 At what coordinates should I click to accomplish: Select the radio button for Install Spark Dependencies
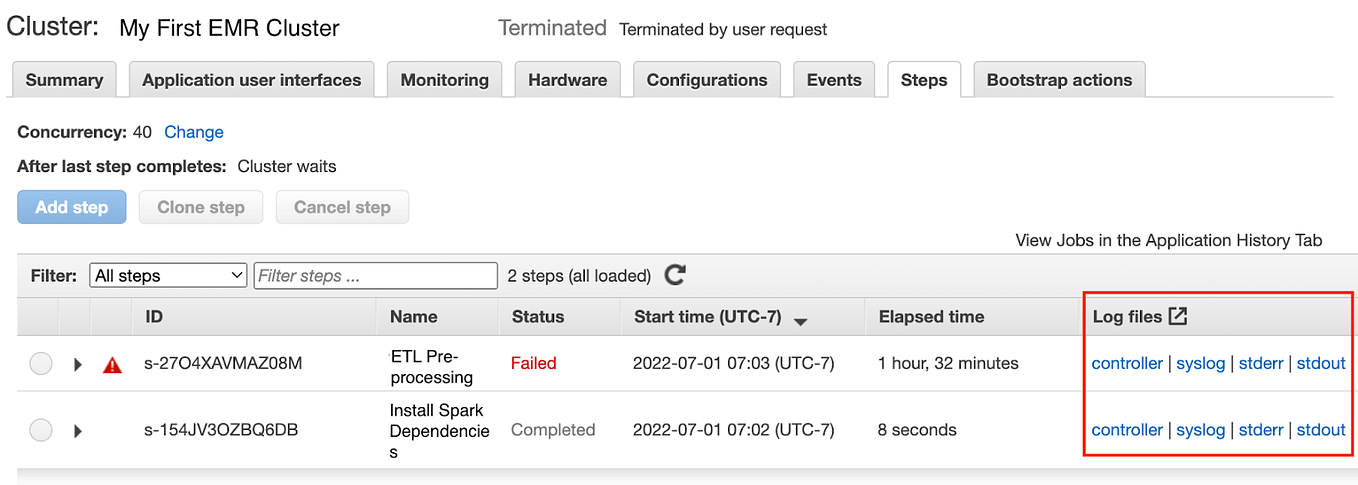[x=41, y=430]
